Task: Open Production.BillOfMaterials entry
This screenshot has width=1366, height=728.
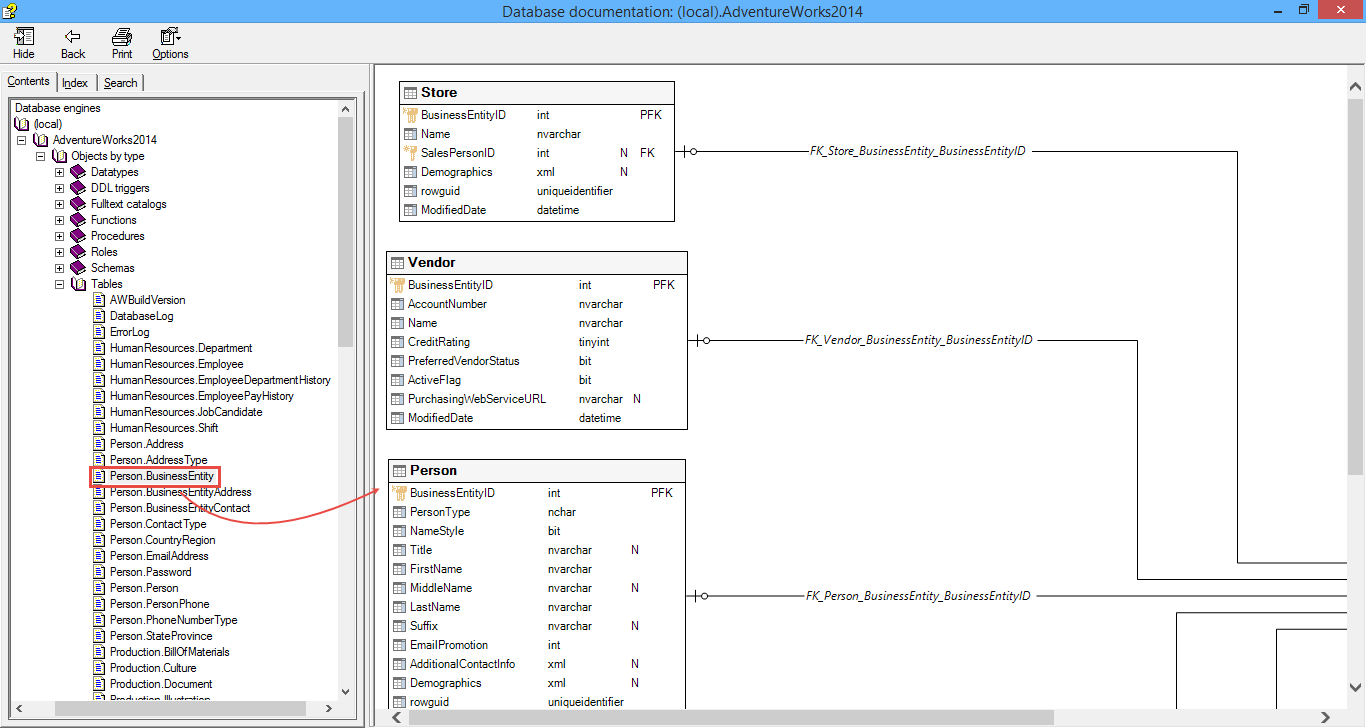Action: (x=169, y=652)
